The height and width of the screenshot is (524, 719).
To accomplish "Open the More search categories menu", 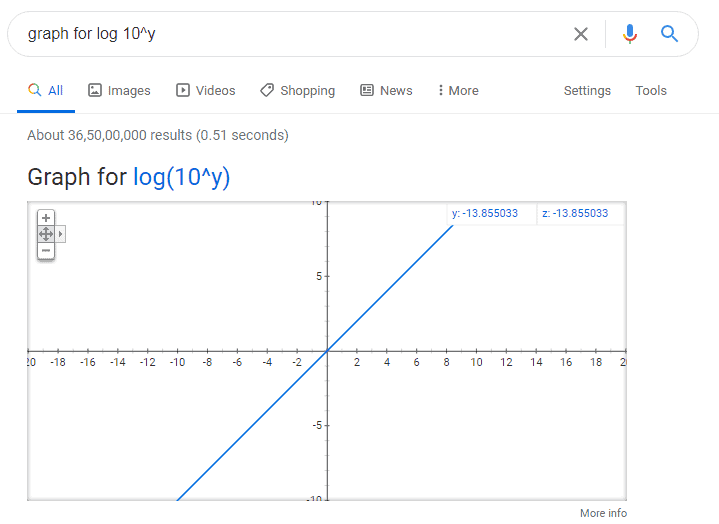I will (458, 91).
